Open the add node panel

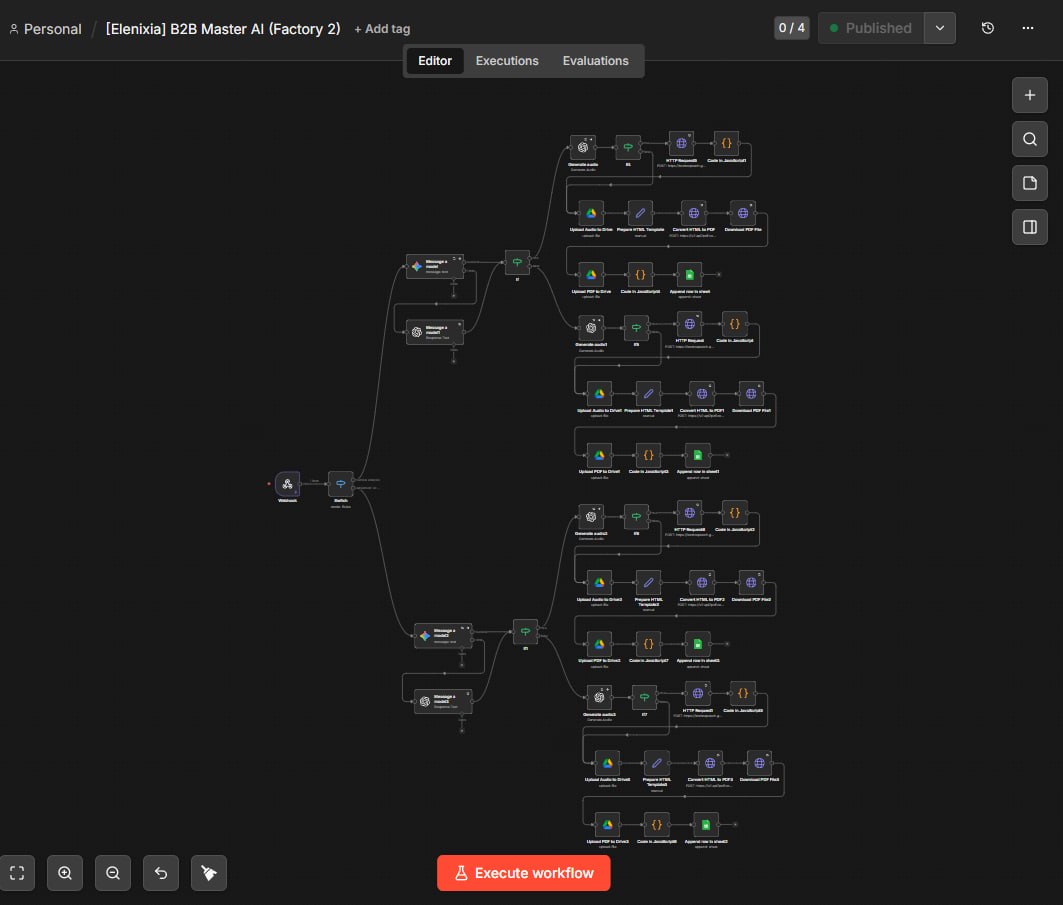coord(1030,96)
